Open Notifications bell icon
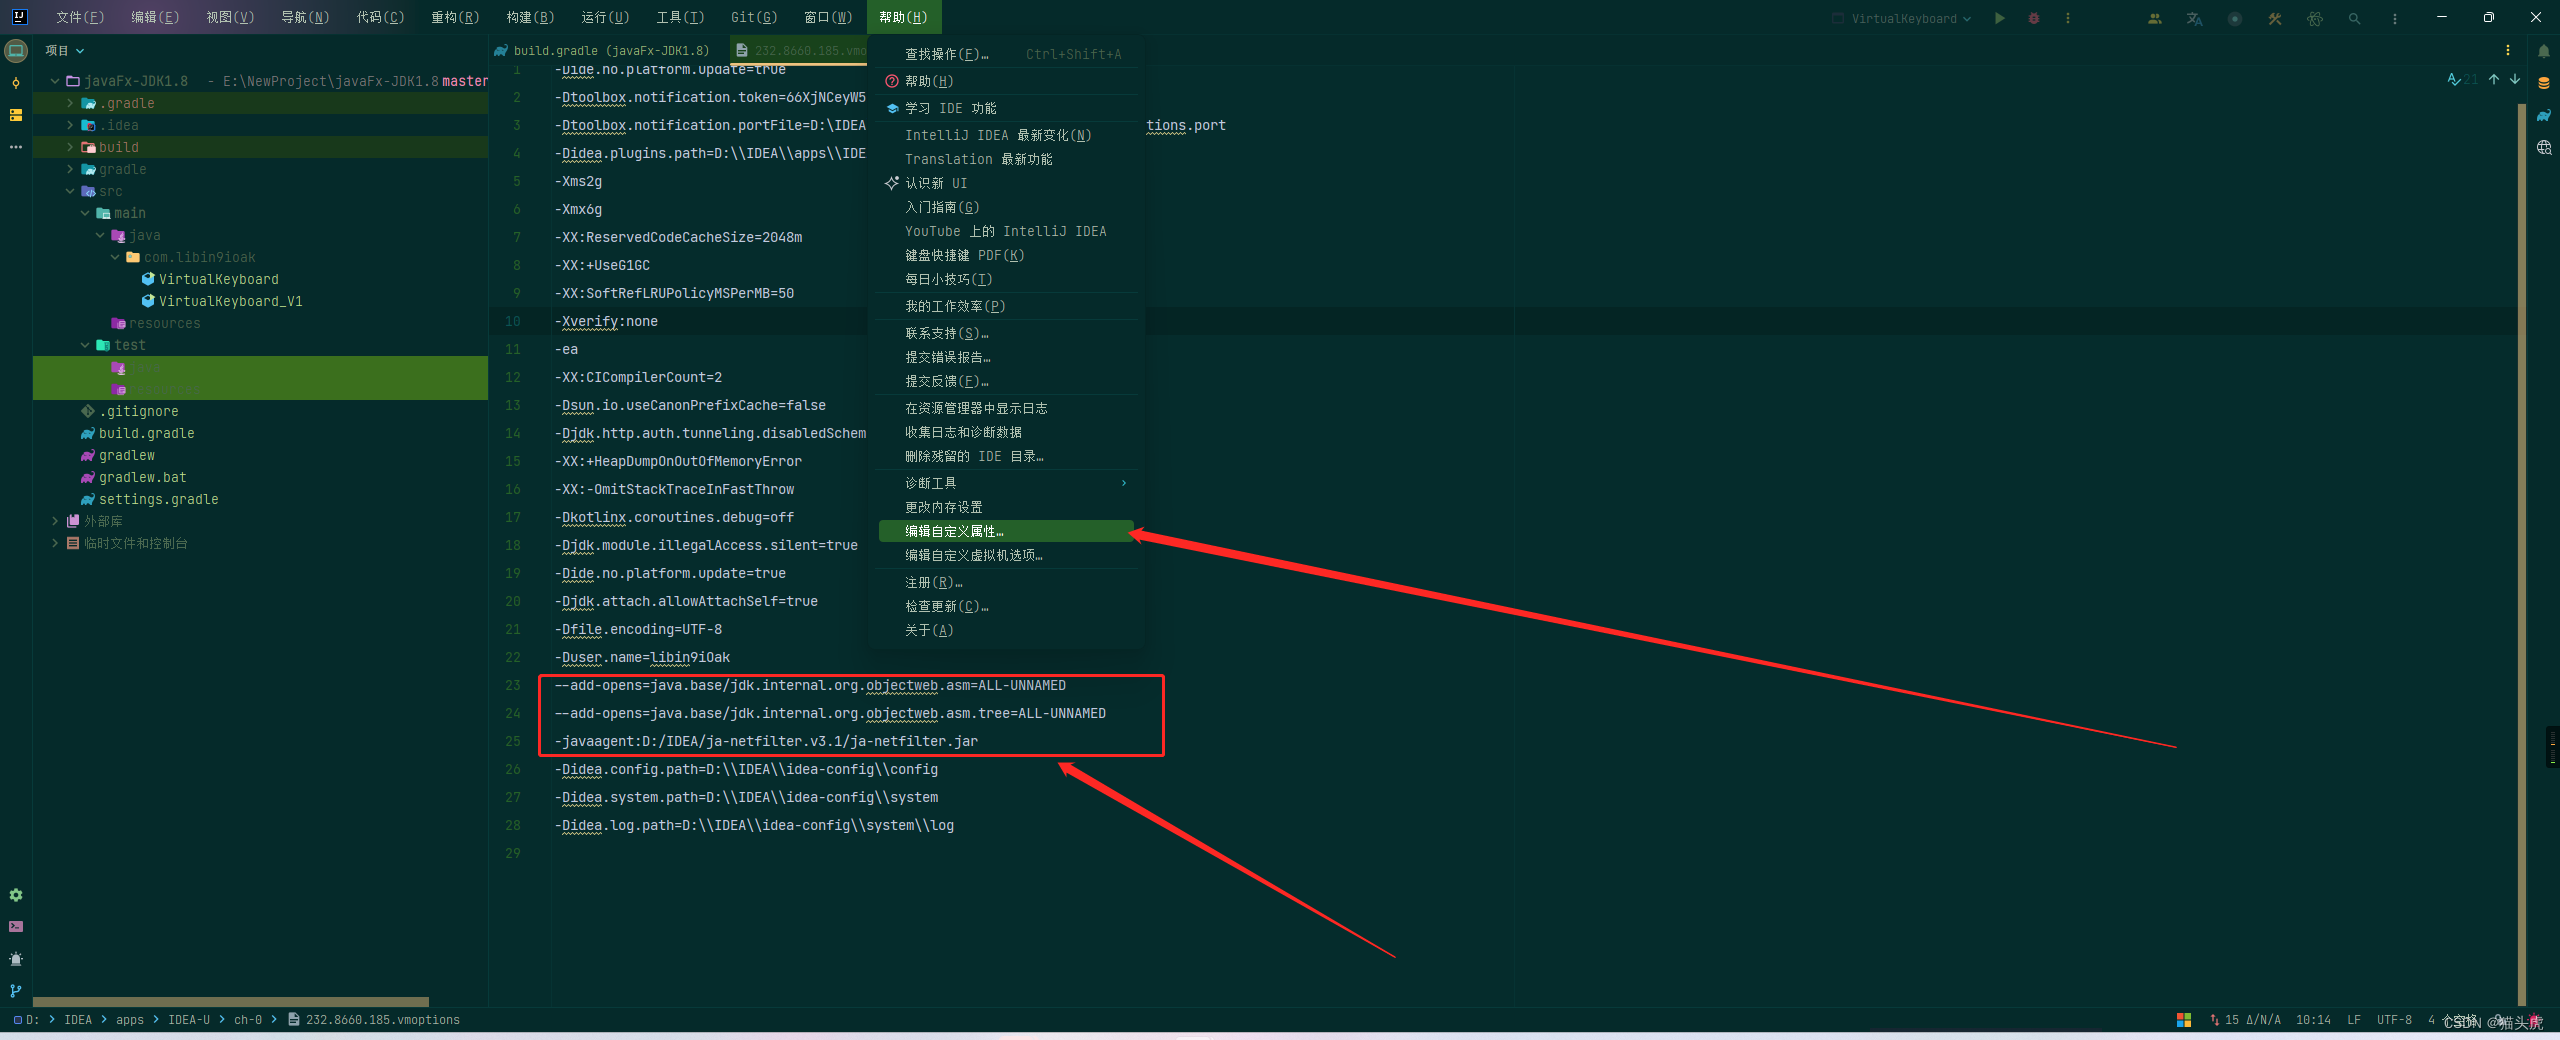Screen dimensions: 2560x1040 tap(2544, 51)
